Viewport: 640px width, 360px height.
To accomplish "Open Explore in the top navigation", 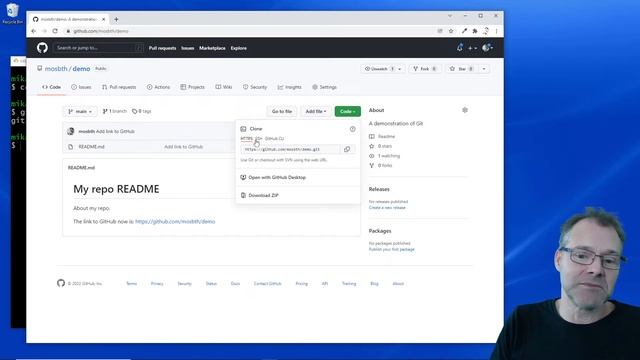I will (x=238, y=48).
